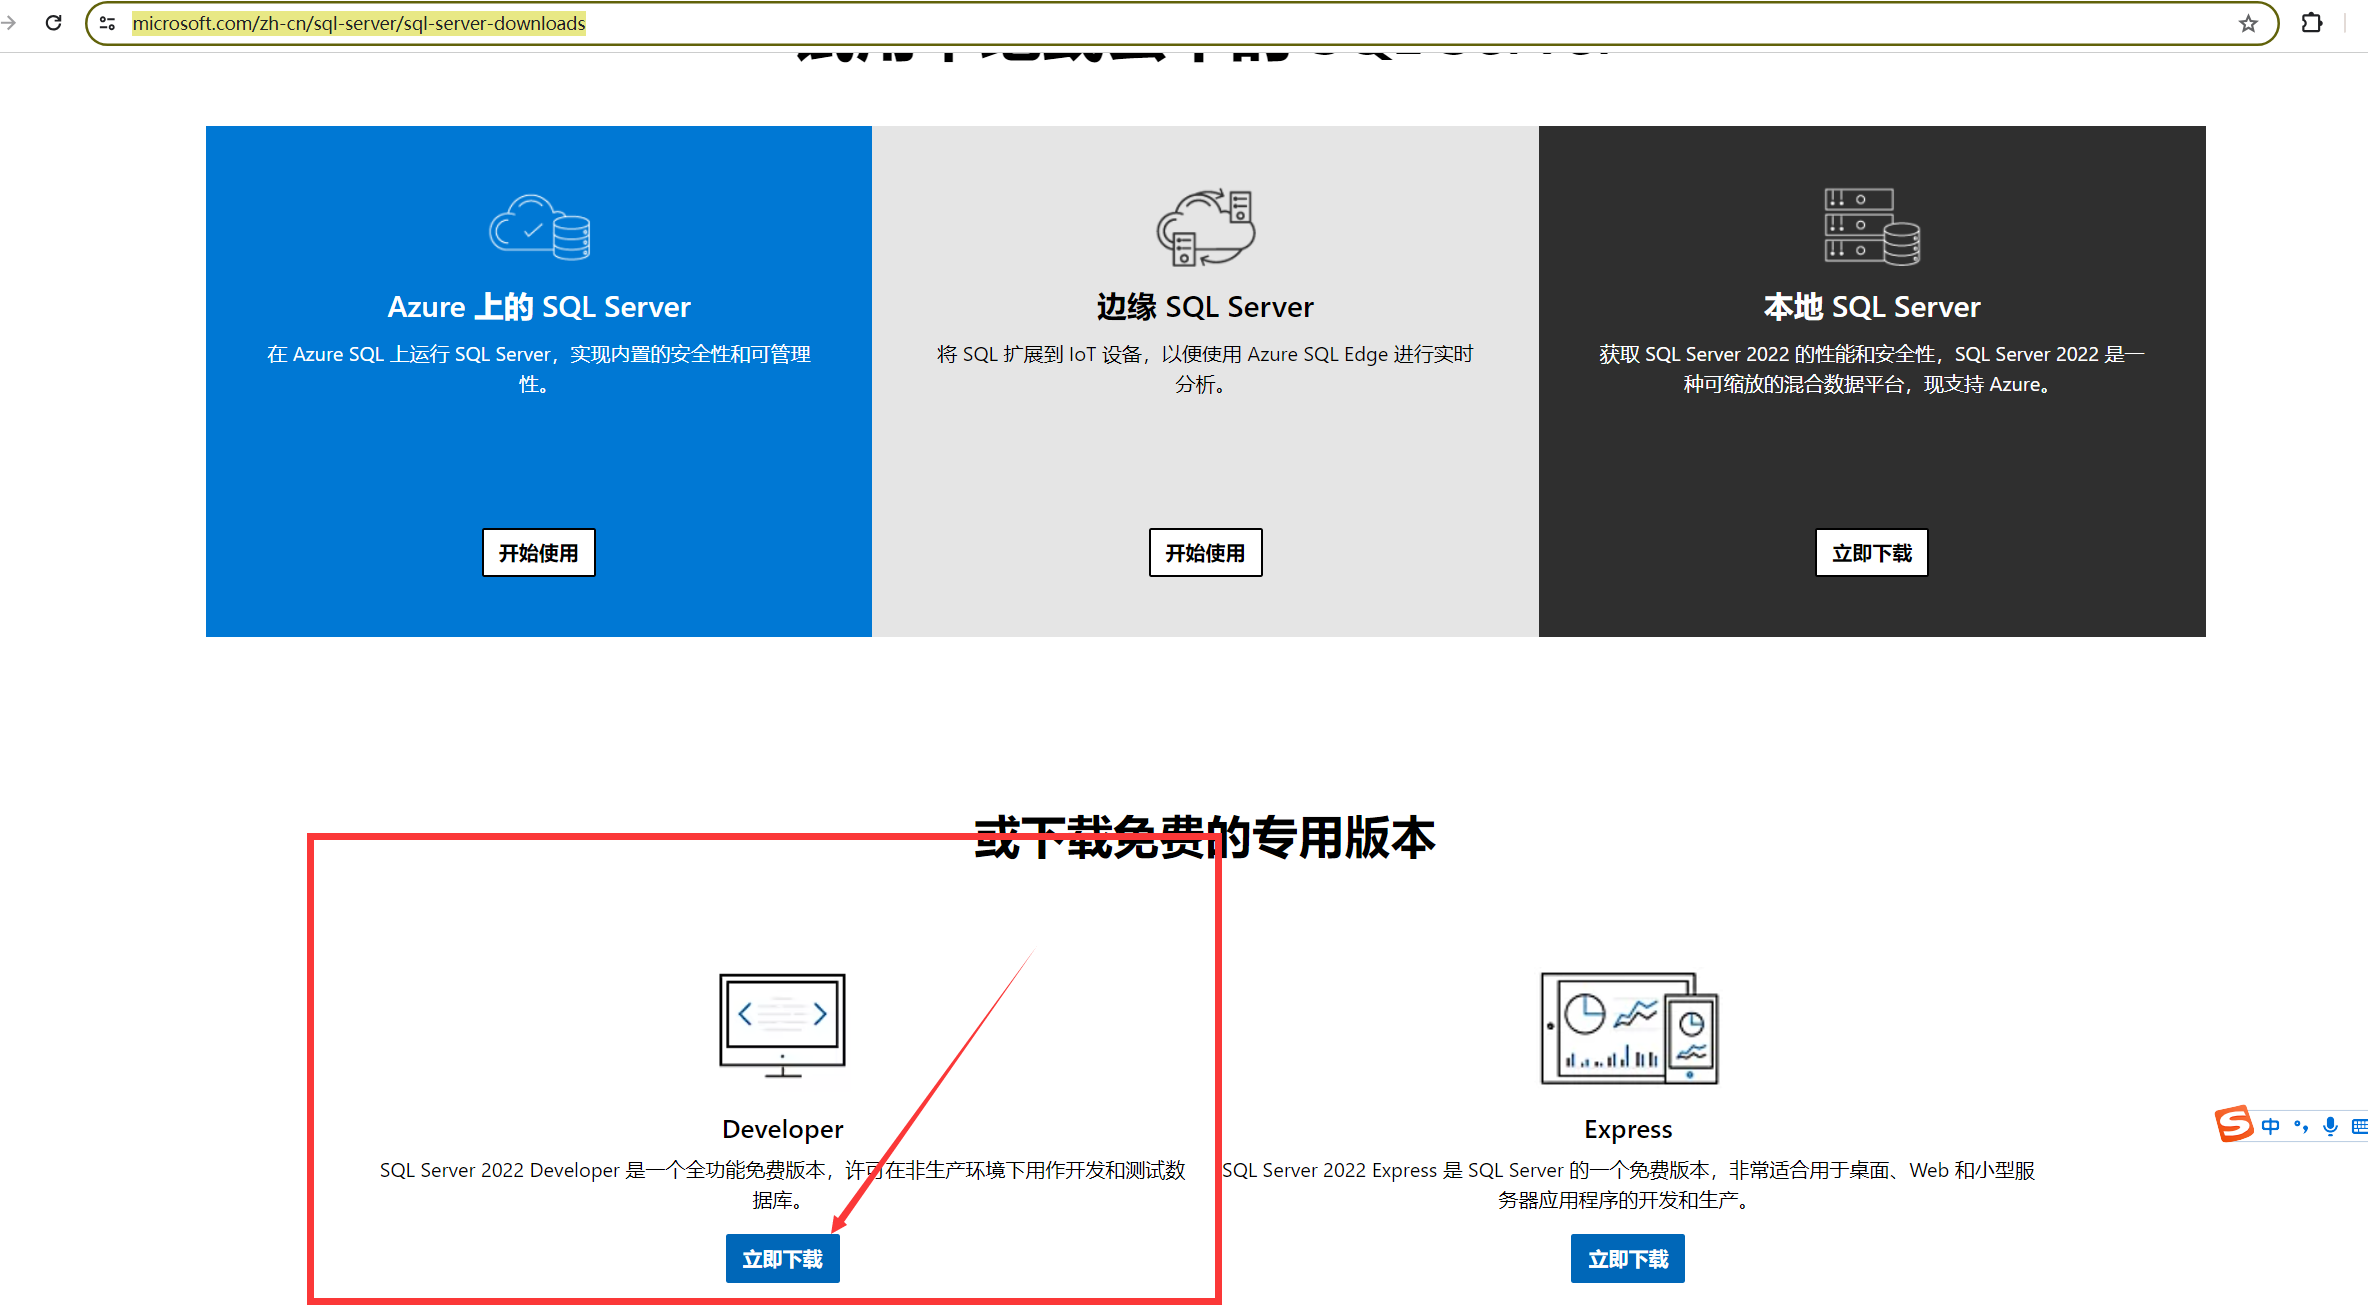Viewport: 2368px width, 1315px height.
Task: Download the Express edition with 立即下载
Action: (1627, 1259)
